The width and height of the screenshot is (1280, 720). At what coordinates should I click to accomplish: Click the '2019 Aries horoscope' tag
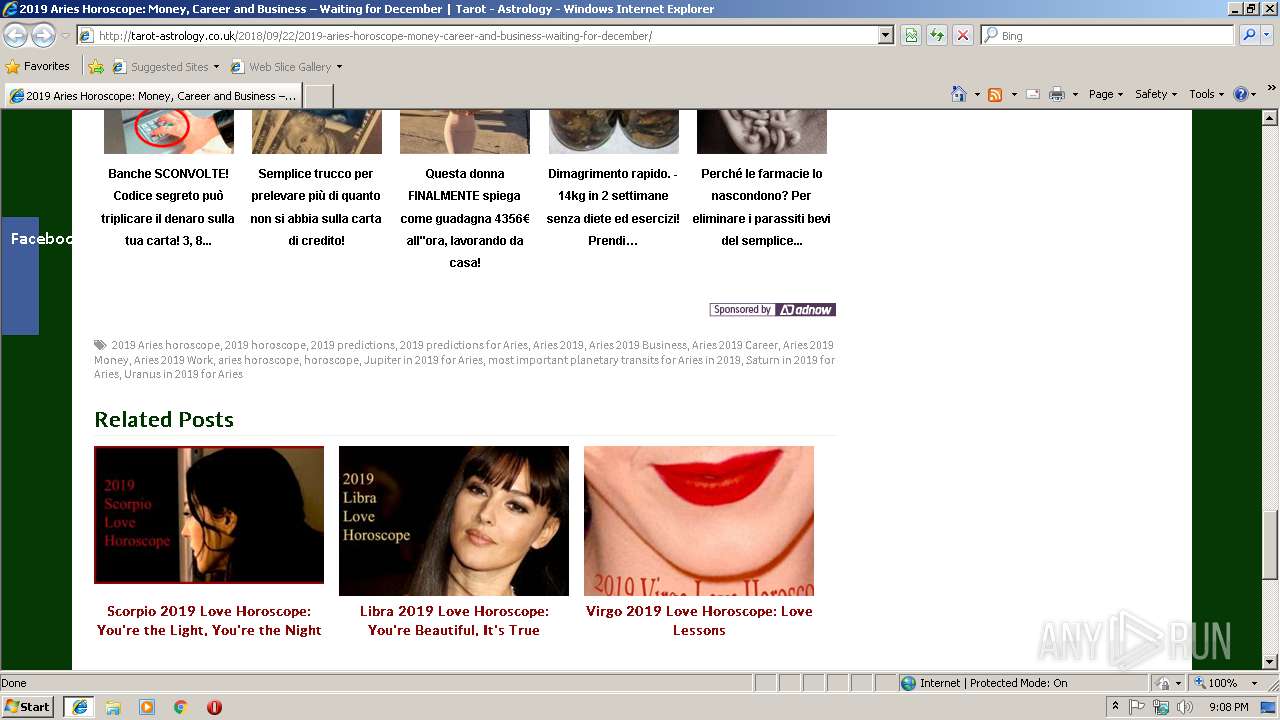pyautogui.click(x=165, y=345)
